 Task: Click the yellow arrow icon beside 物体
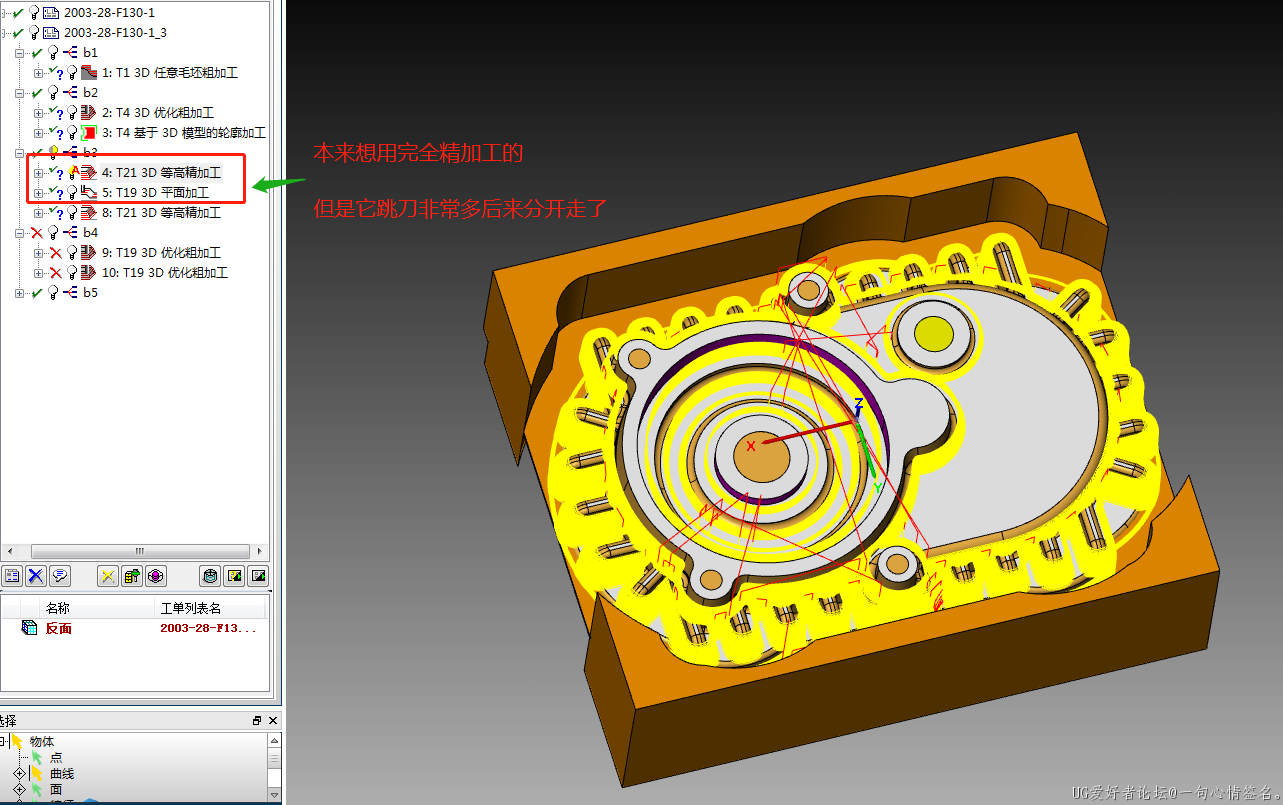(x=17, y=742)
